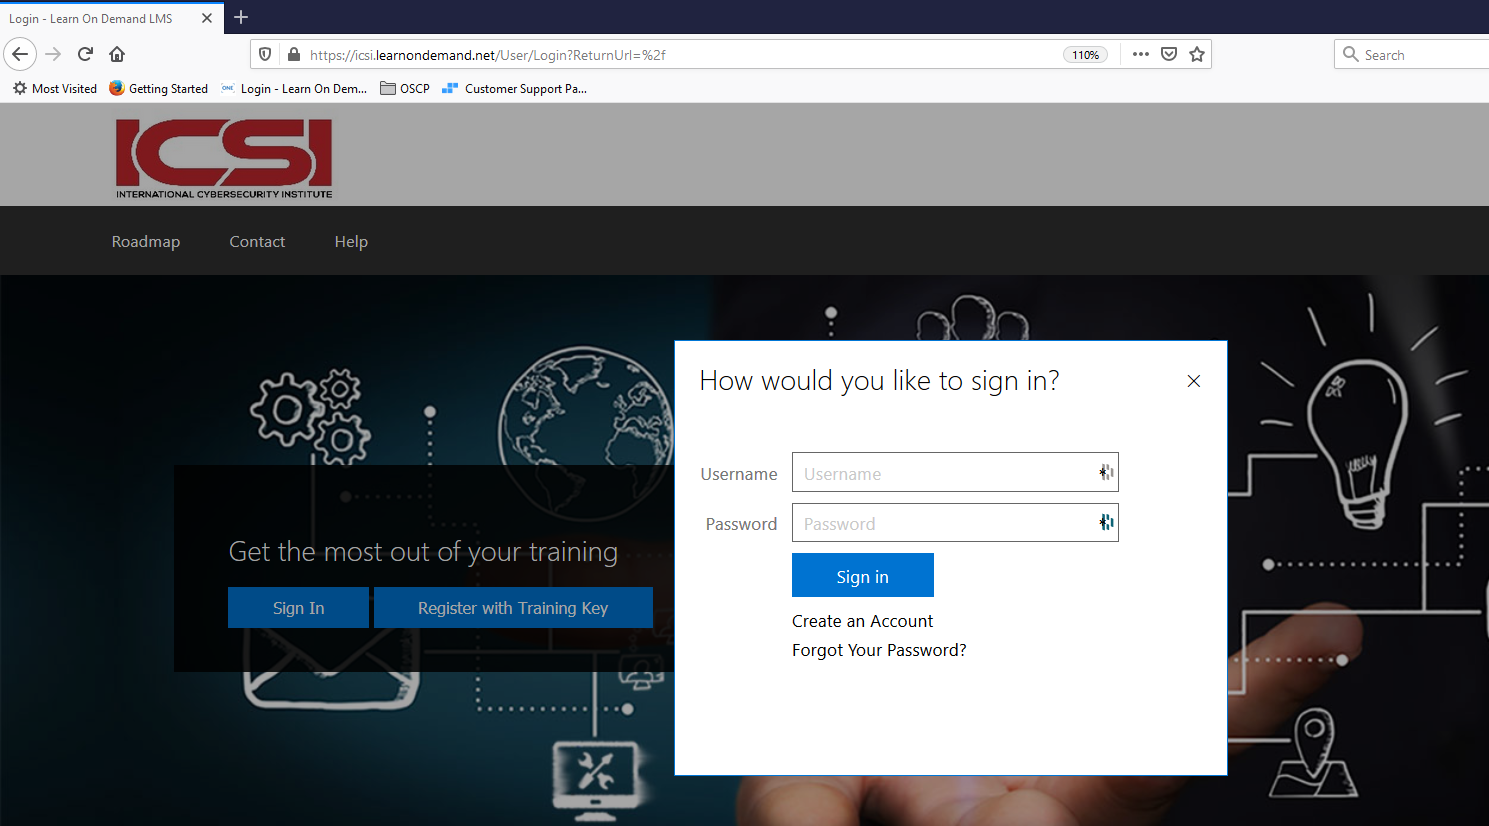Screen dimensions: 1489x826
Task: Click the Password input field
Action: tap(955, 522)
